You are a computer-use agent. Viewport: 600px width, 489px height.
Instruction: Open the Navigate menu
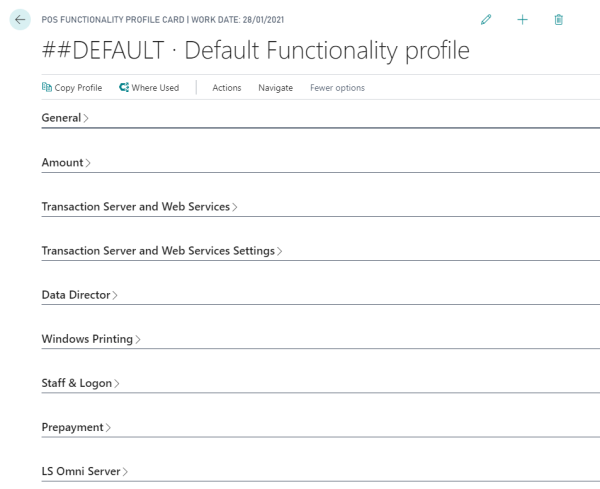[275, 88]
